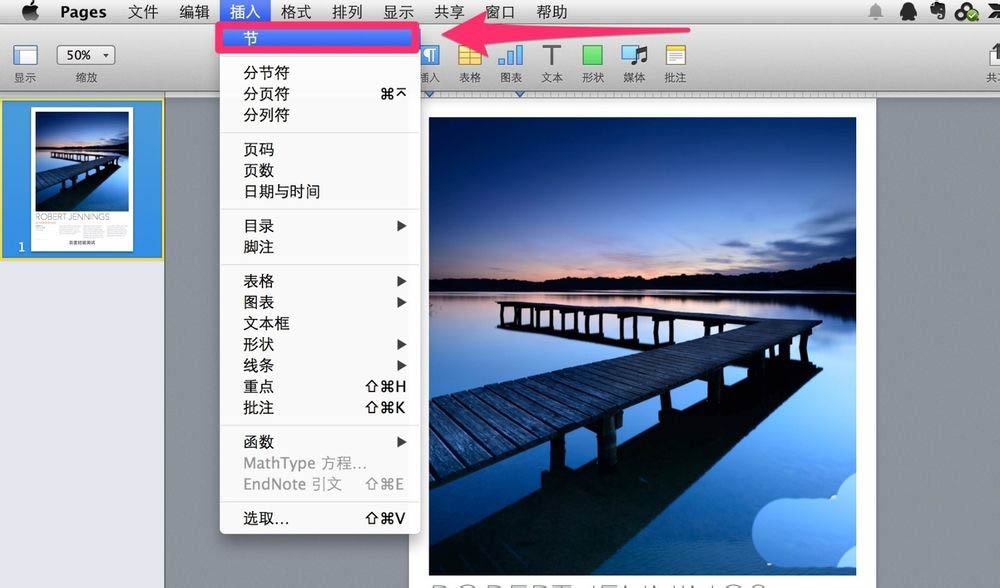This screenshot has height=588, width=1000.
Task: Select page 1 thumbnail in sidebar
Action: 82,178
